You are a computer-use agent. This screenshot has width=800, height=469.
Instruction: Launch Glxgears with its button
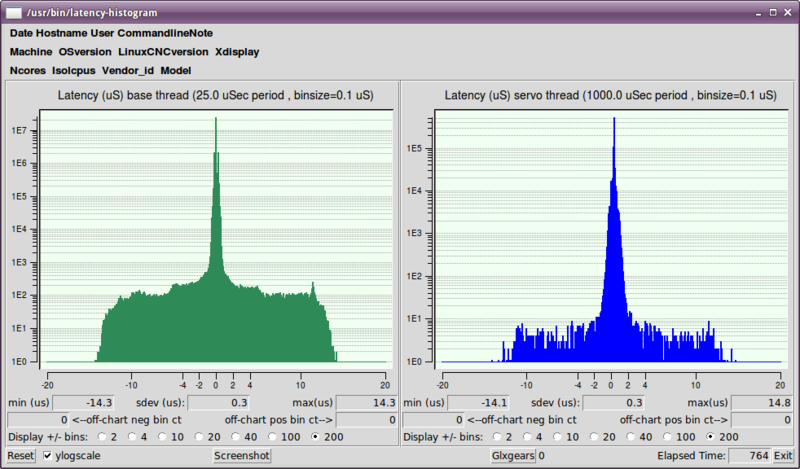pyautogui.click(x=514, y=456)
